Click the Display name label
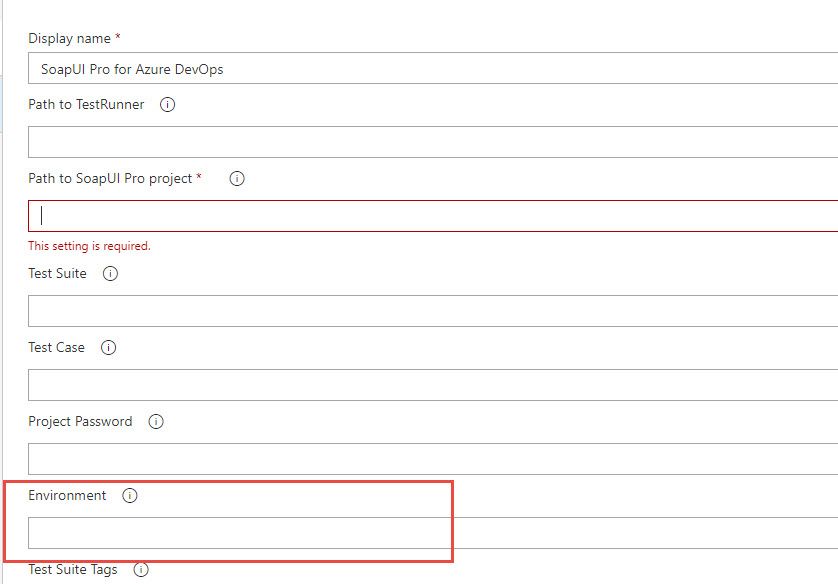838x584 pixels. 69,38
